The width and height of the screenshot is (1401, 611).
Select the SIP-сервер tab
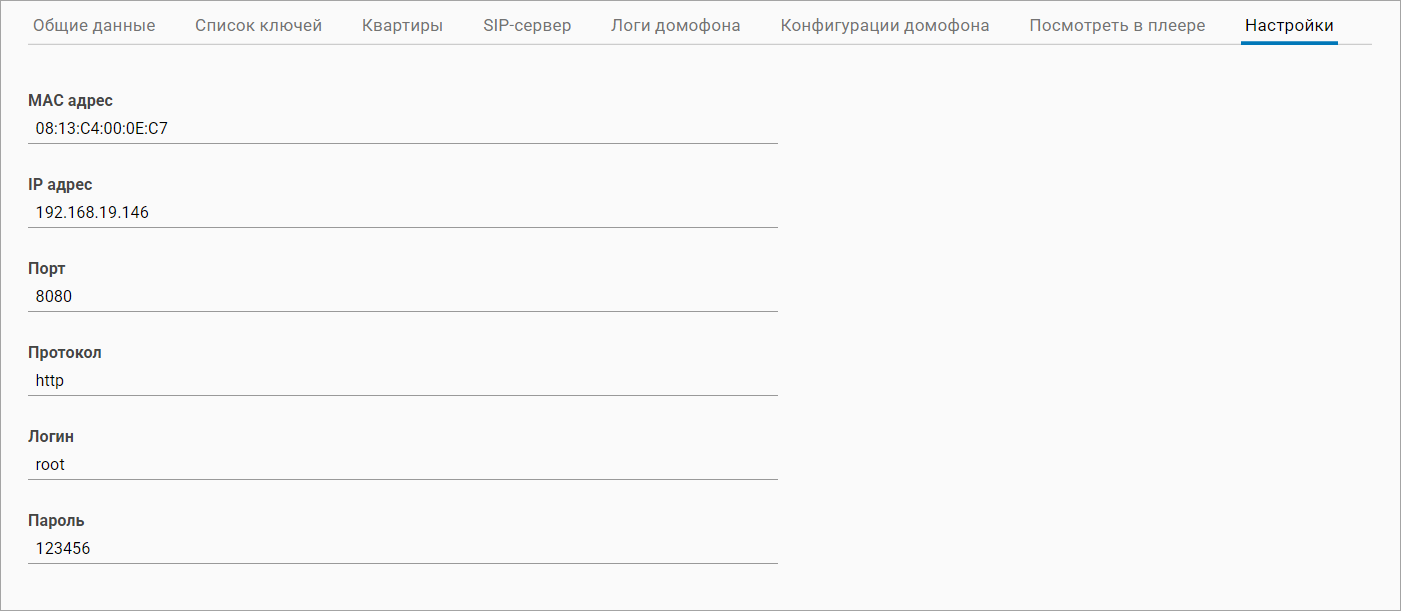click(527, 25)
